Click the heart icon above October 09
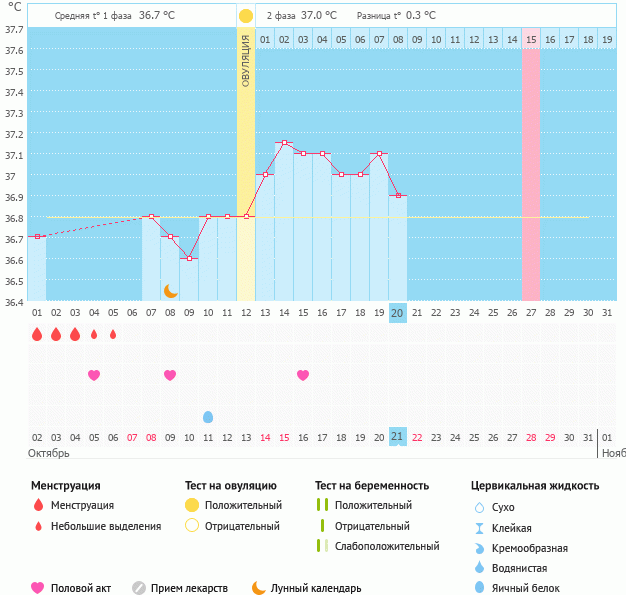This screenshot has height=595, width=626. (170, 375)
